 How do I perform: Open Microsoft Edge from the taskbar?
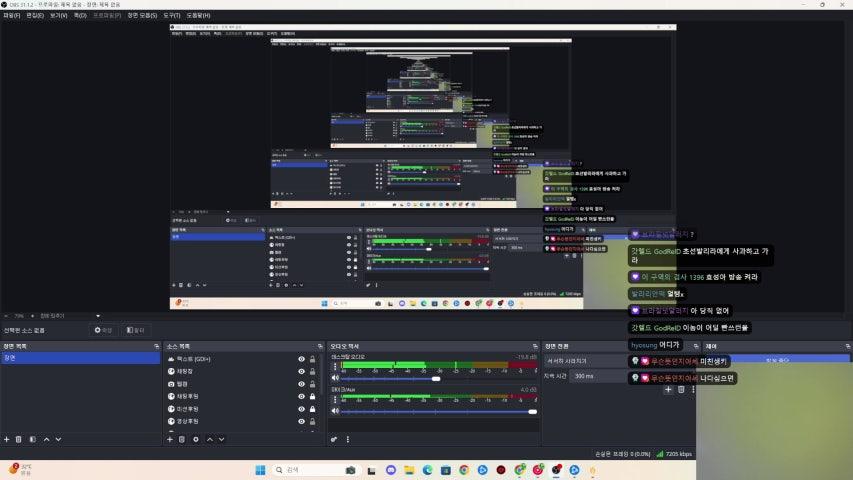tap(428, 470)
